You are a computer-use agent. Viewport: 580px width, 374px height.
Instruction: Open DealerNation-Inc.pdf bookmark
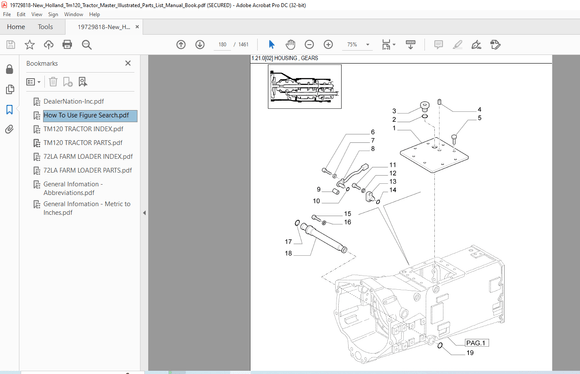(74, 101)
